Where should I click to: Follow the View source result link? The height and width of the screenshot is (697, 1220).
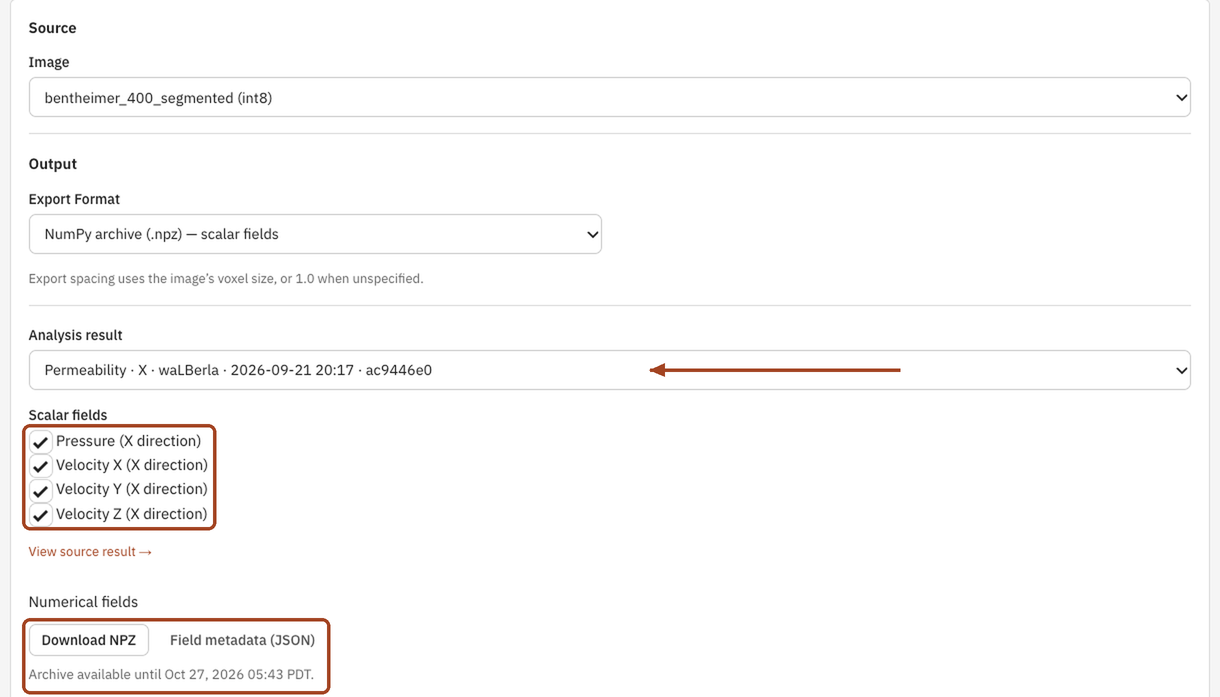[90, 552]
